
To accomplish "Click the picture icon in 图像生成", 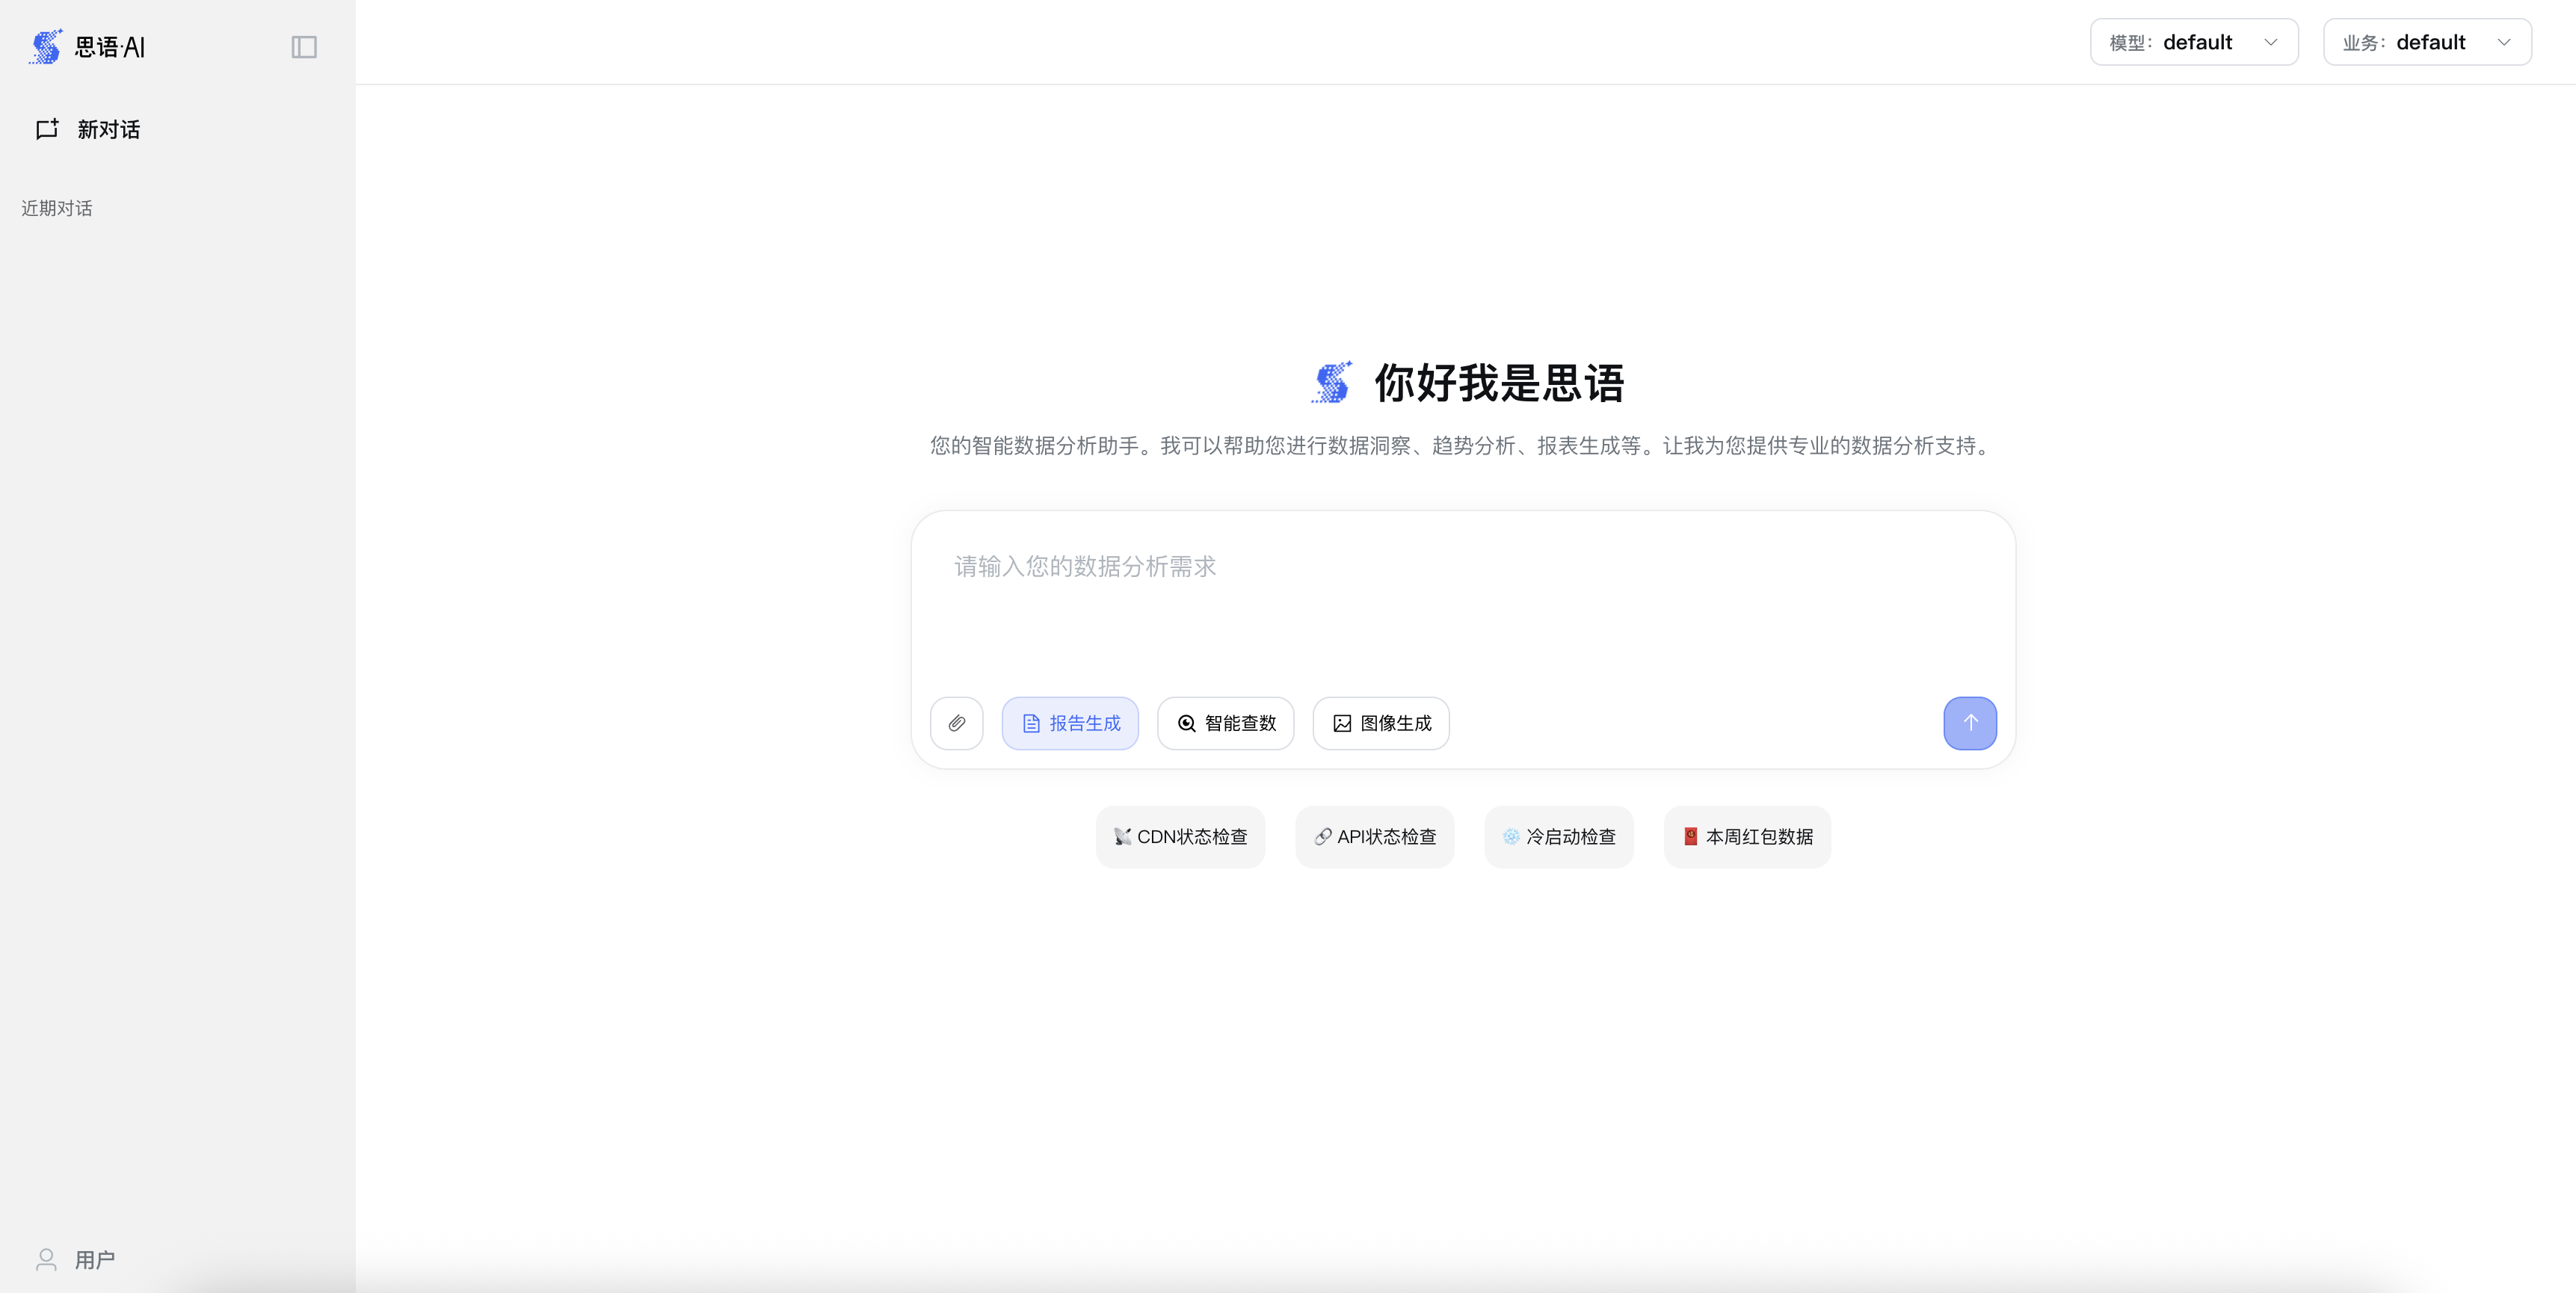I will [x=1342, y=723].
